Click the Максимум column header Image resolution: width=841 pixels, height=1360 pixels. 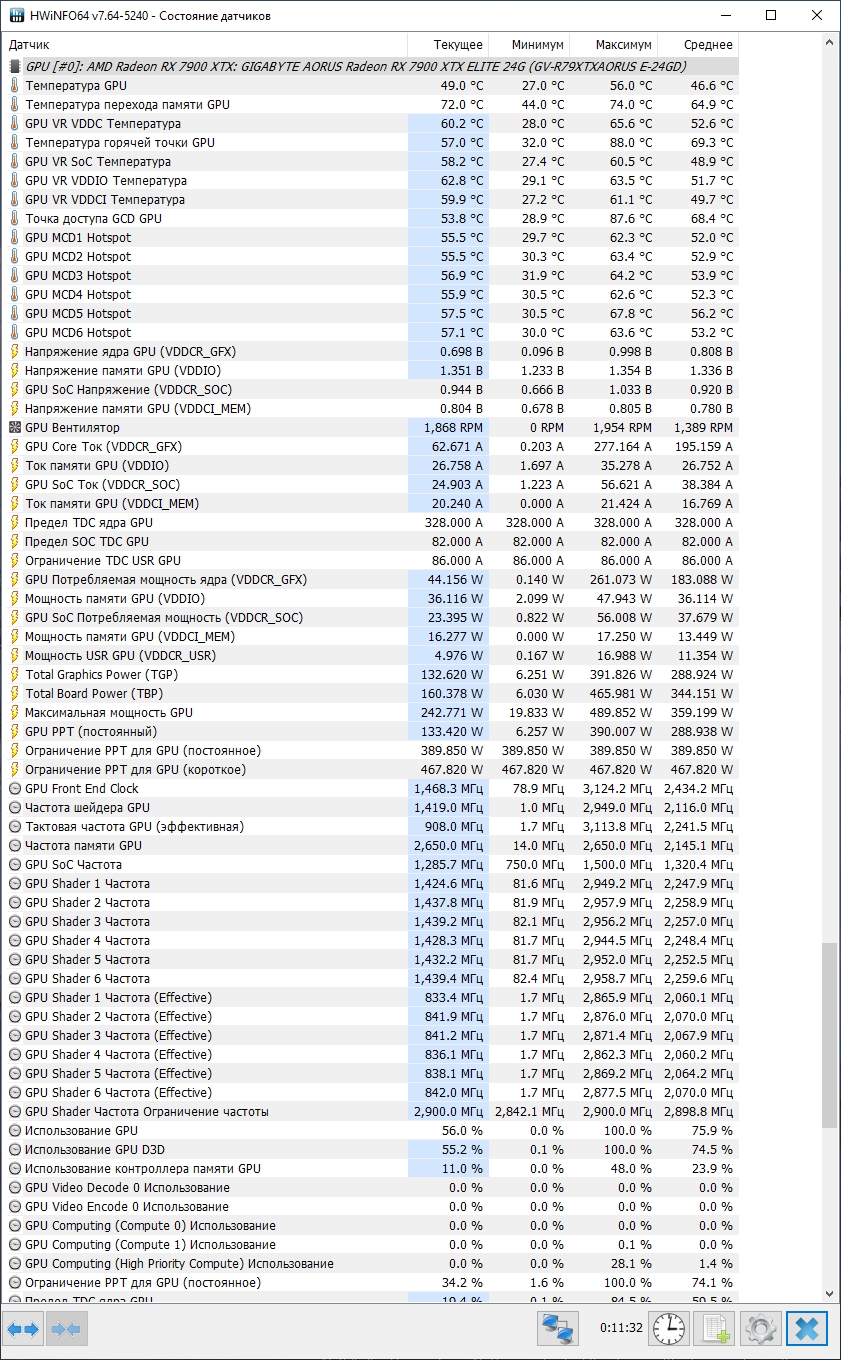(x=613, y=45)
